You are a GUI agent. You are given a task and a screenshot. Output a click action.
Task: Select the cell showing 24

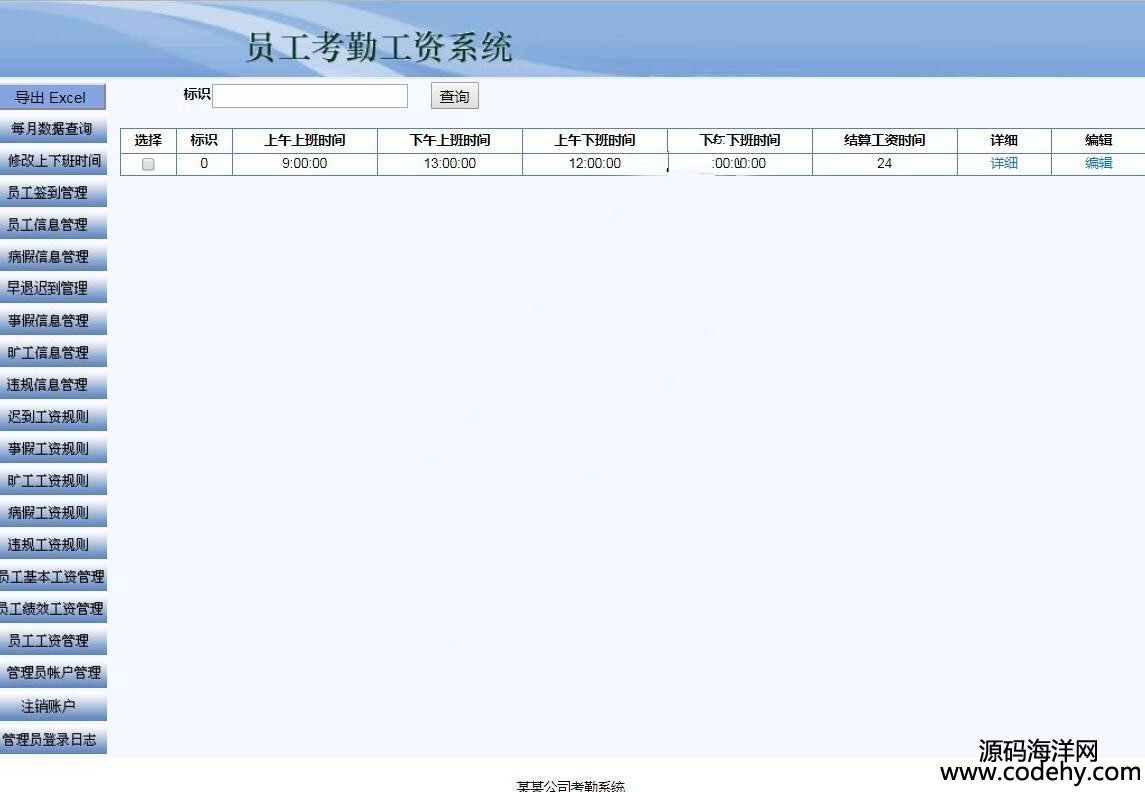[884, 164]
